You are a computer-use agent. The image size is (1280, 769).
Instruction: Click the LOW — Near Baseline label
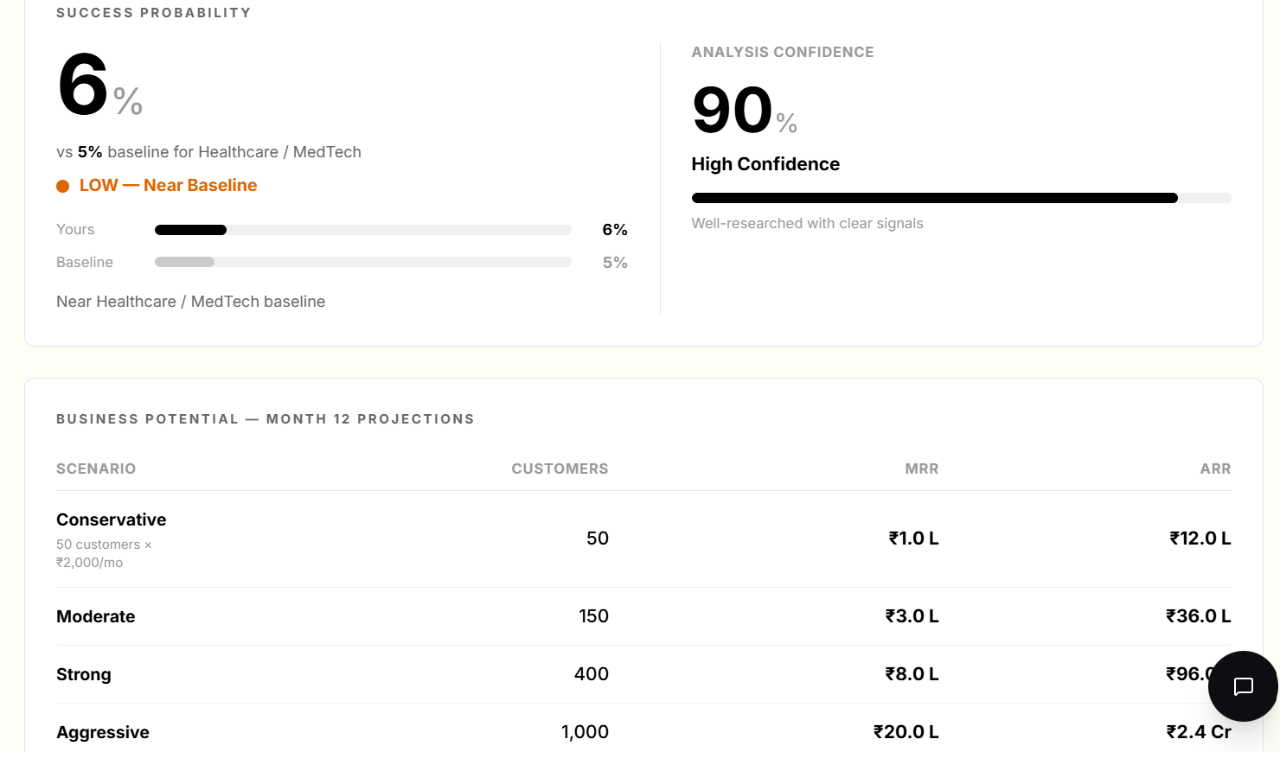[x=168, y=186]
